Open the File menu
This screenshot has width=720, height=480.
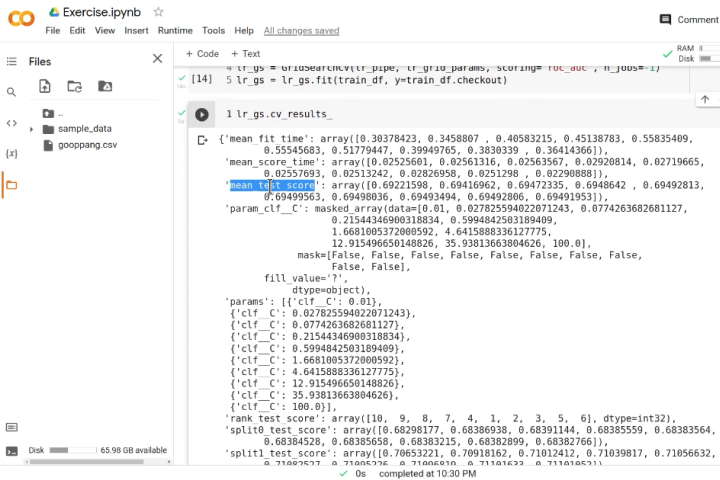pyautogui.click(x=52, y=31)
